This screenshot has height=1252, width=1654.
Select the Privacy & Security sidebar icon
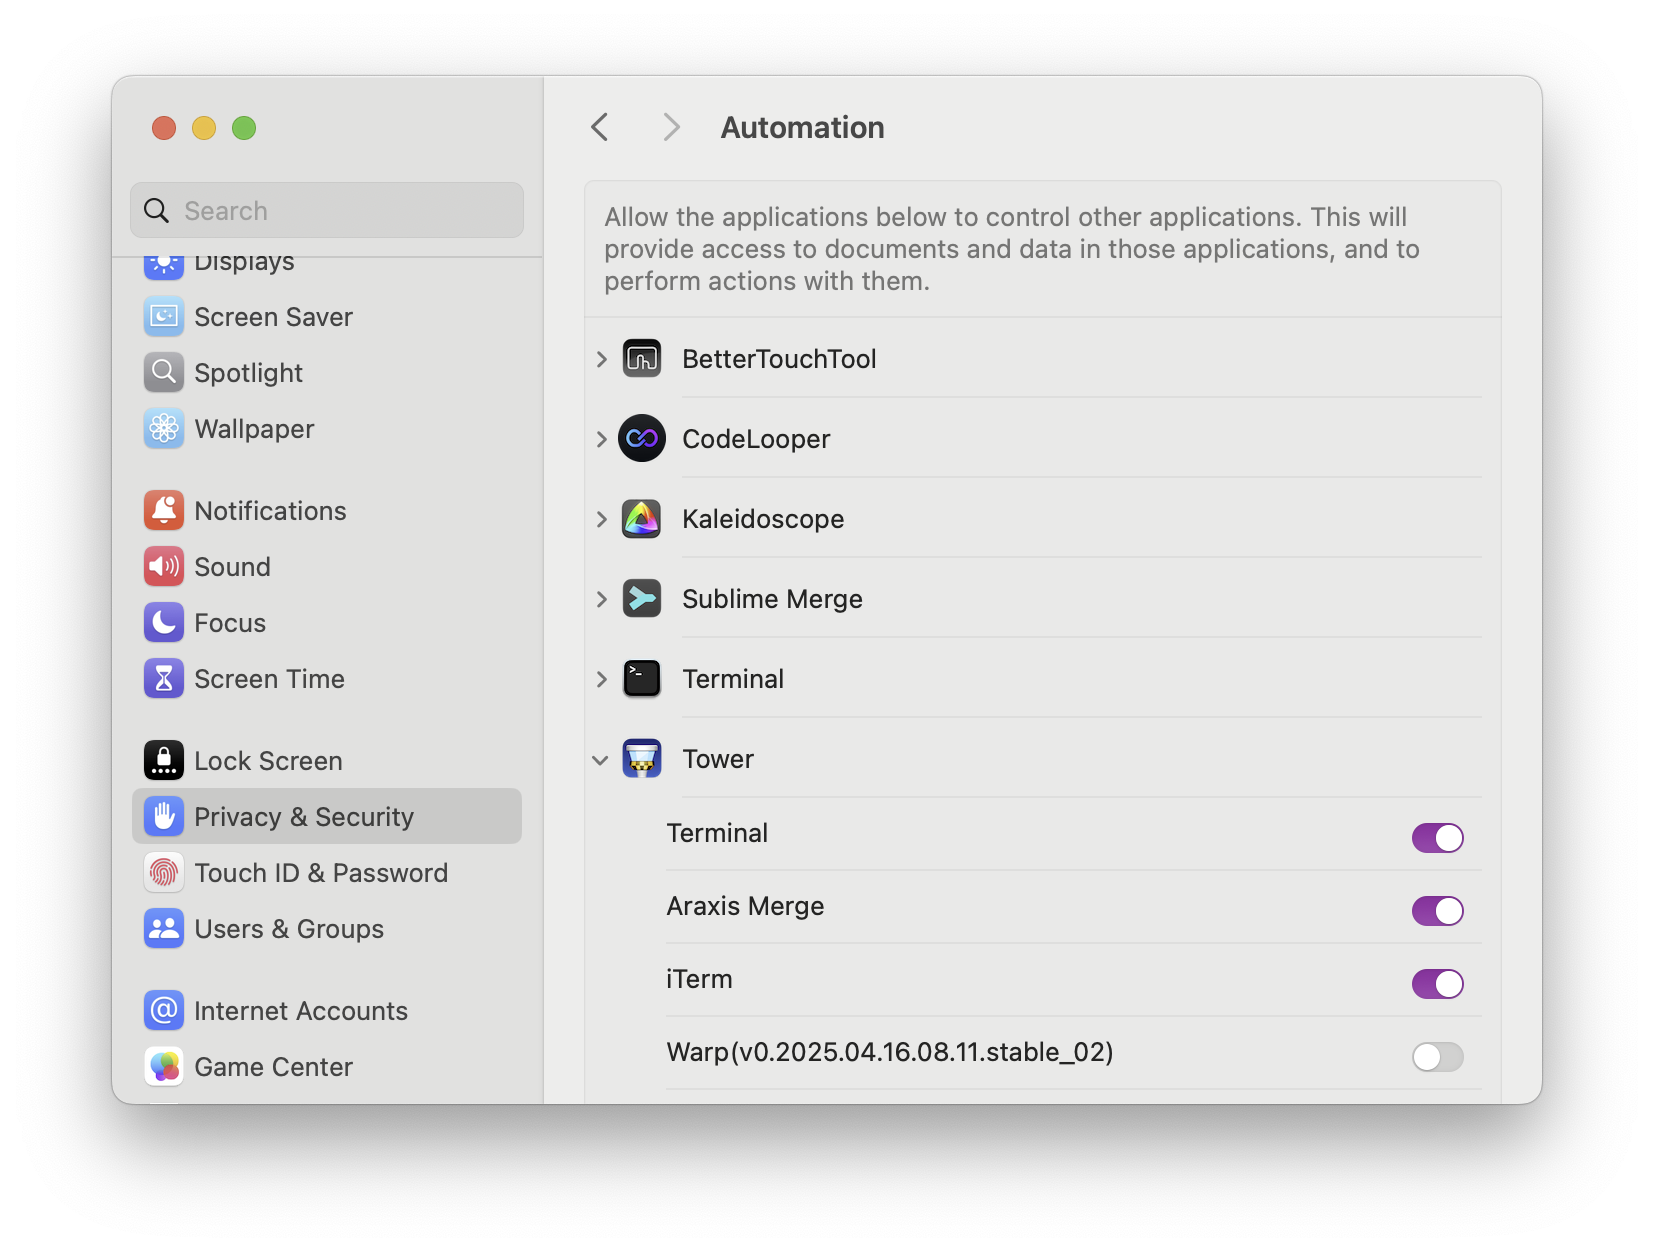[x=164, y=816]
